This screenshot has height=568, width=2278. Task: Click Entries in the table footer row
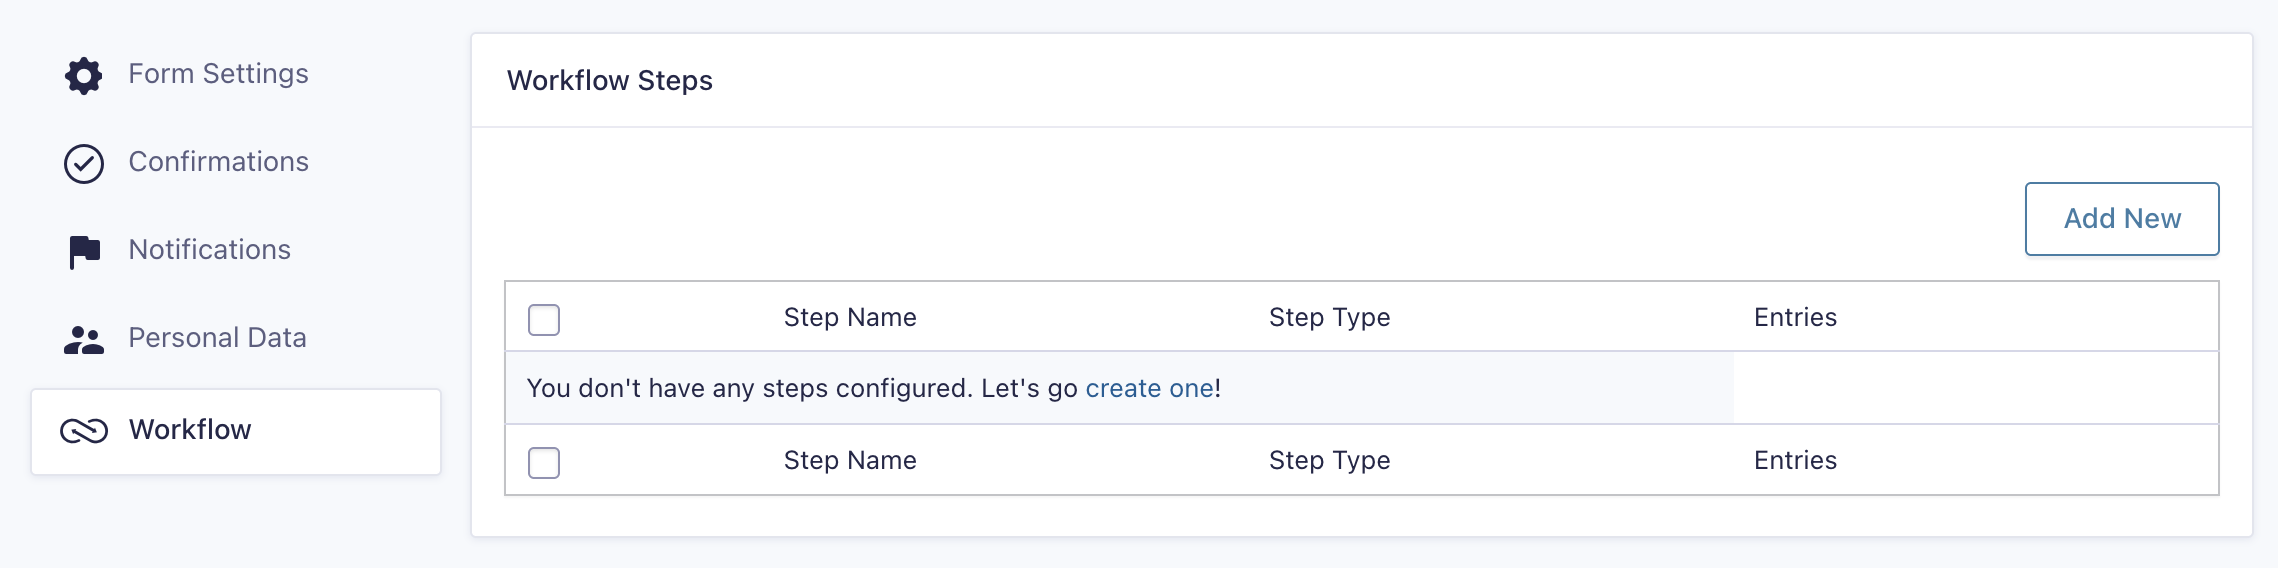click(x=1795, y=461)
